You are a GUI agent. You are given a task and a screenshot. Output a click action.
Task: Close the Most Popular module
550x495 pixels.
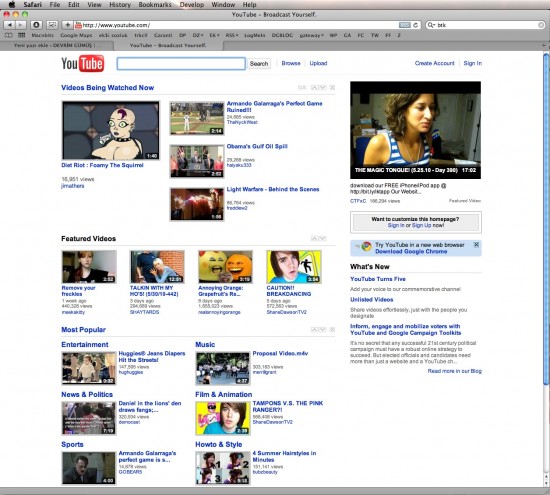coord(332,329)
